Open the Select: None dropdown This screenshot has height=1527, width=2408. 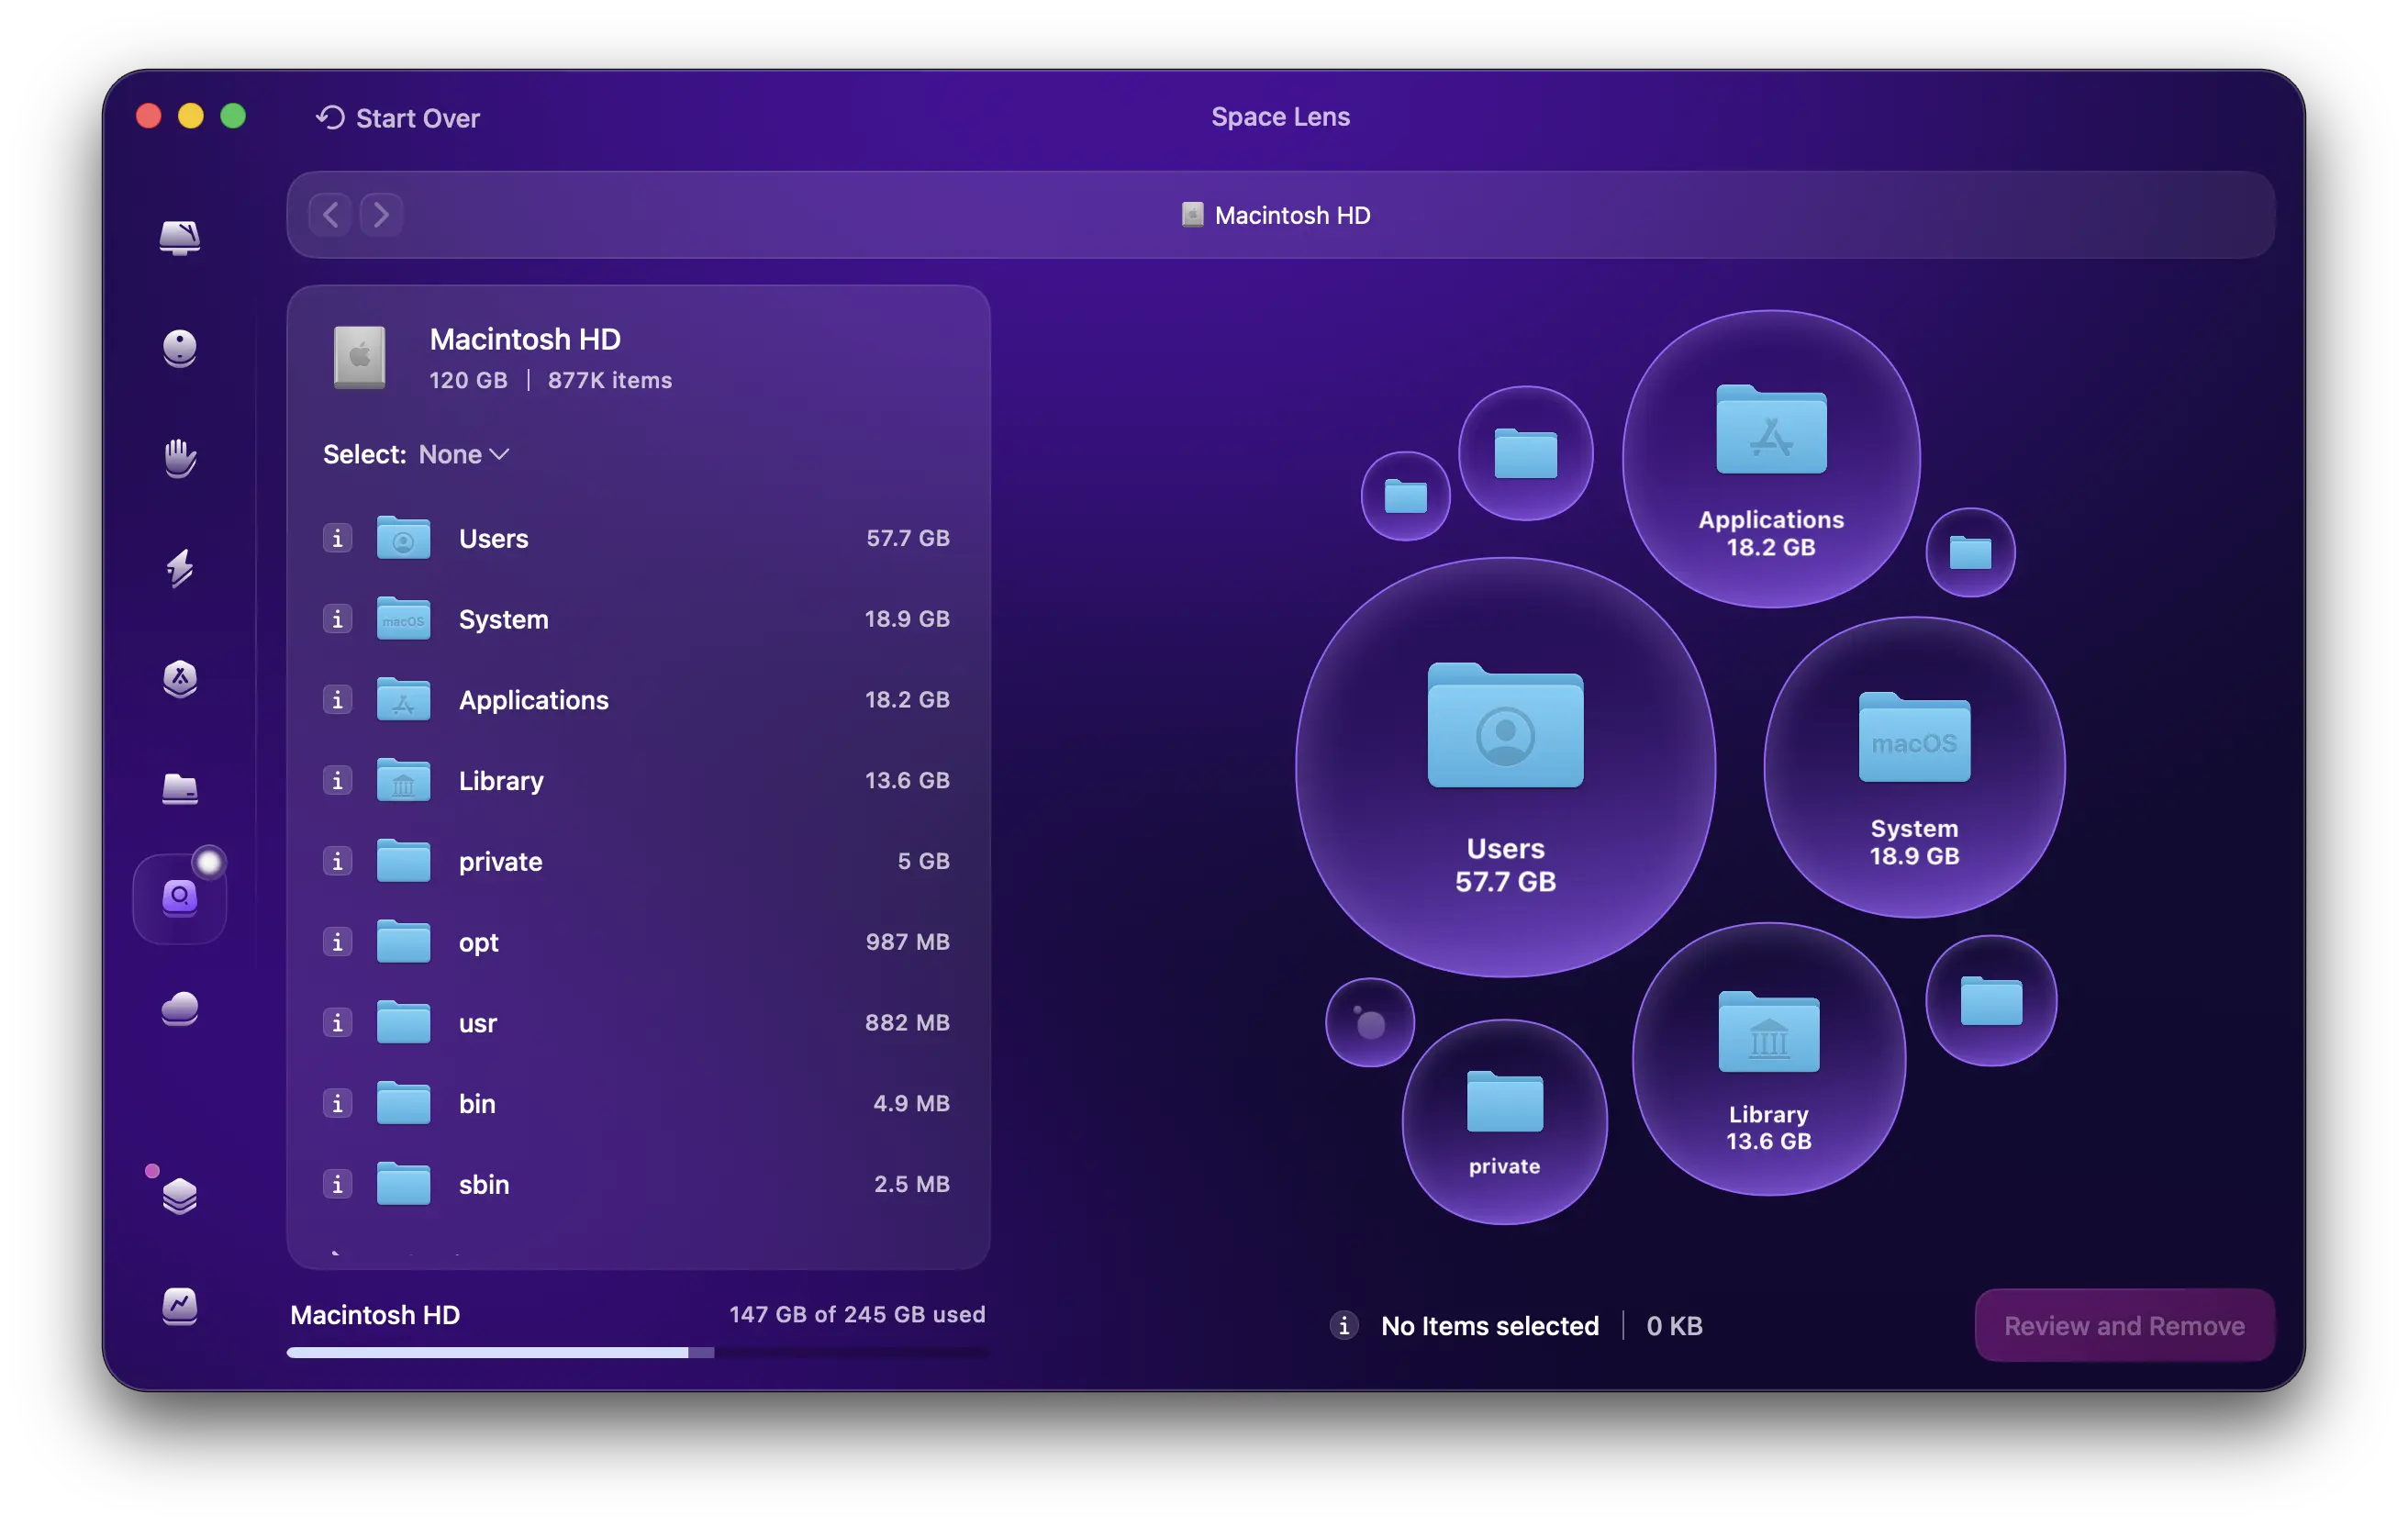click(416, 455)
